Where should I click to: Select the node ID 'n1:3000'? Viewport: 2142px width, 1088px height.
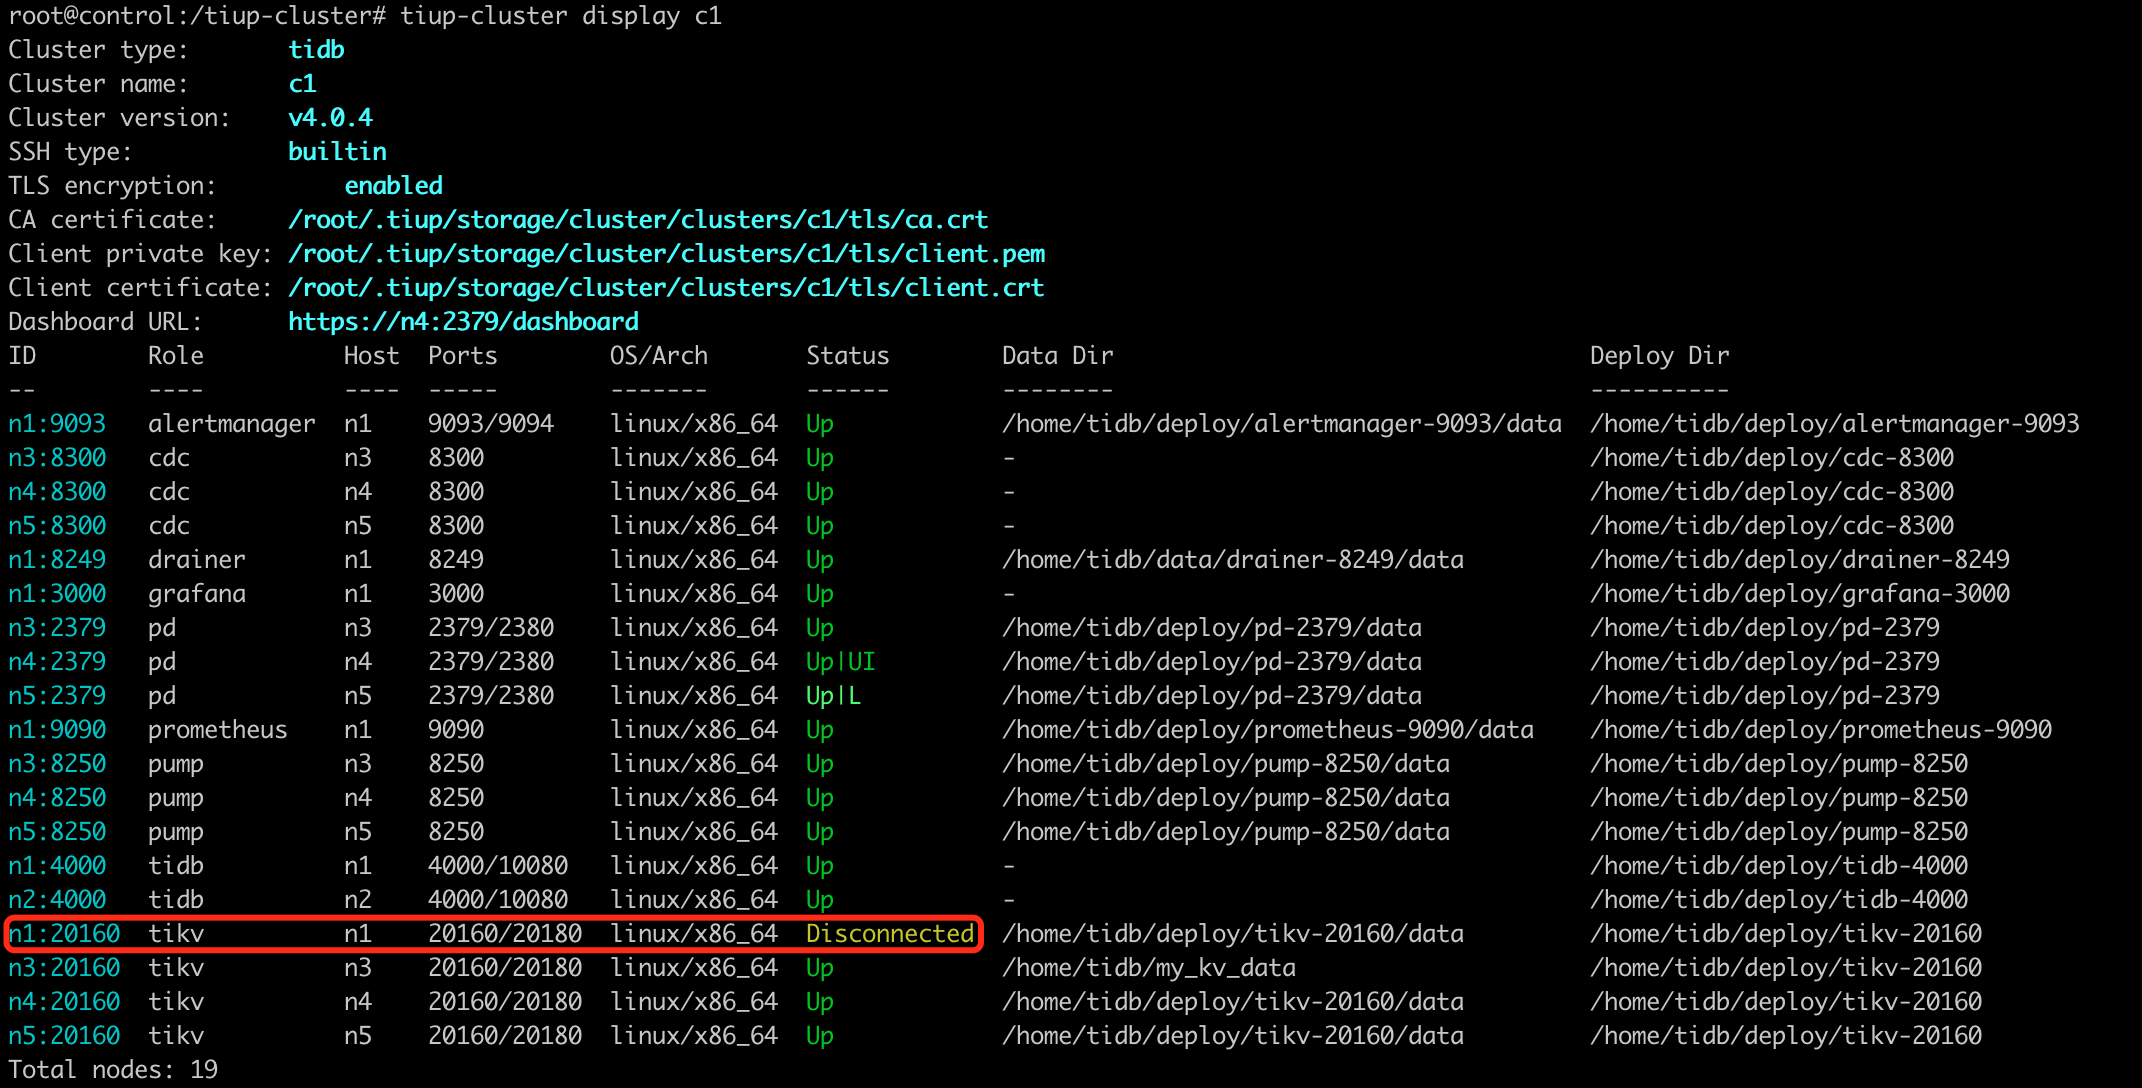point(57,594)
